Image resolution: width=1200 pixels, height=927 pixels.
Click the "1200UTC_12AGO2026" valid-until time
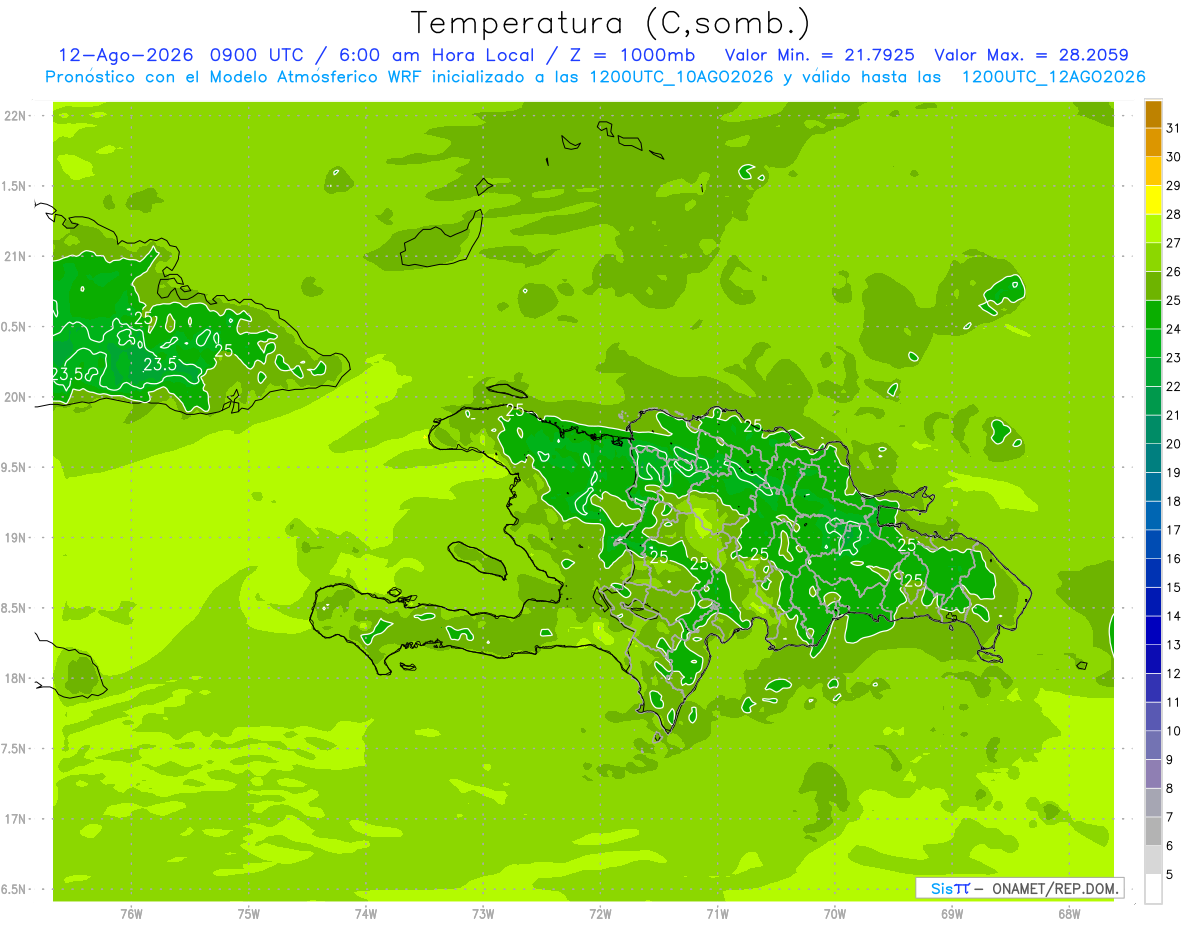point(1052,77)
